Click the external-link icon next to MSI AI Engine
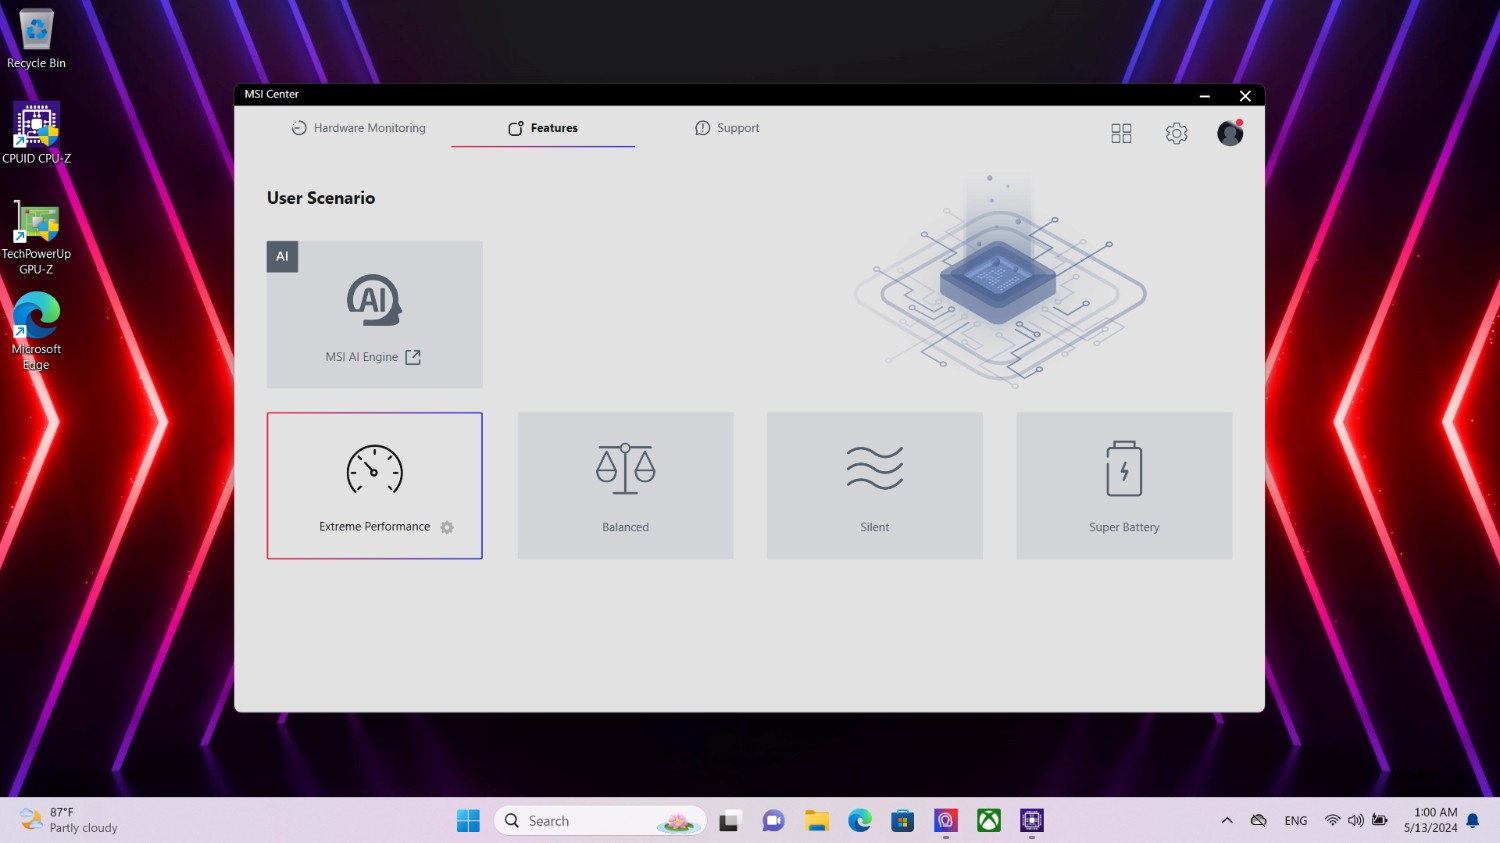Screen dimensions: 1500x843 [413, 357]
